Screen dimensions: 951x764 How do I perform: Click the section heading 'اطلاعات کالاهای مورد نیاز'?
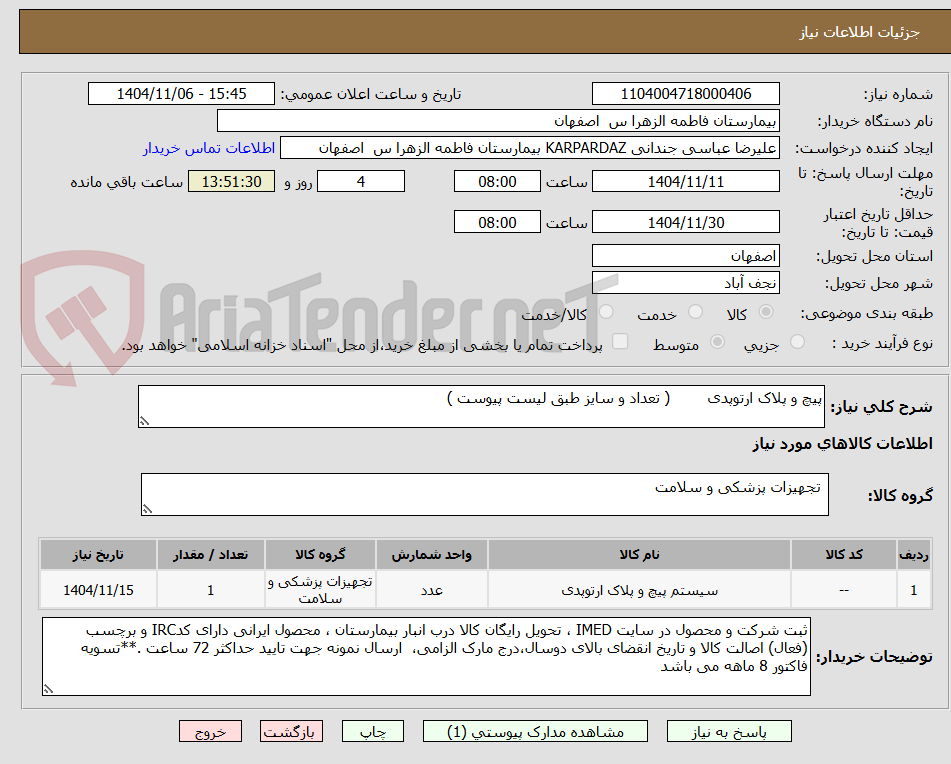(842, 443)
